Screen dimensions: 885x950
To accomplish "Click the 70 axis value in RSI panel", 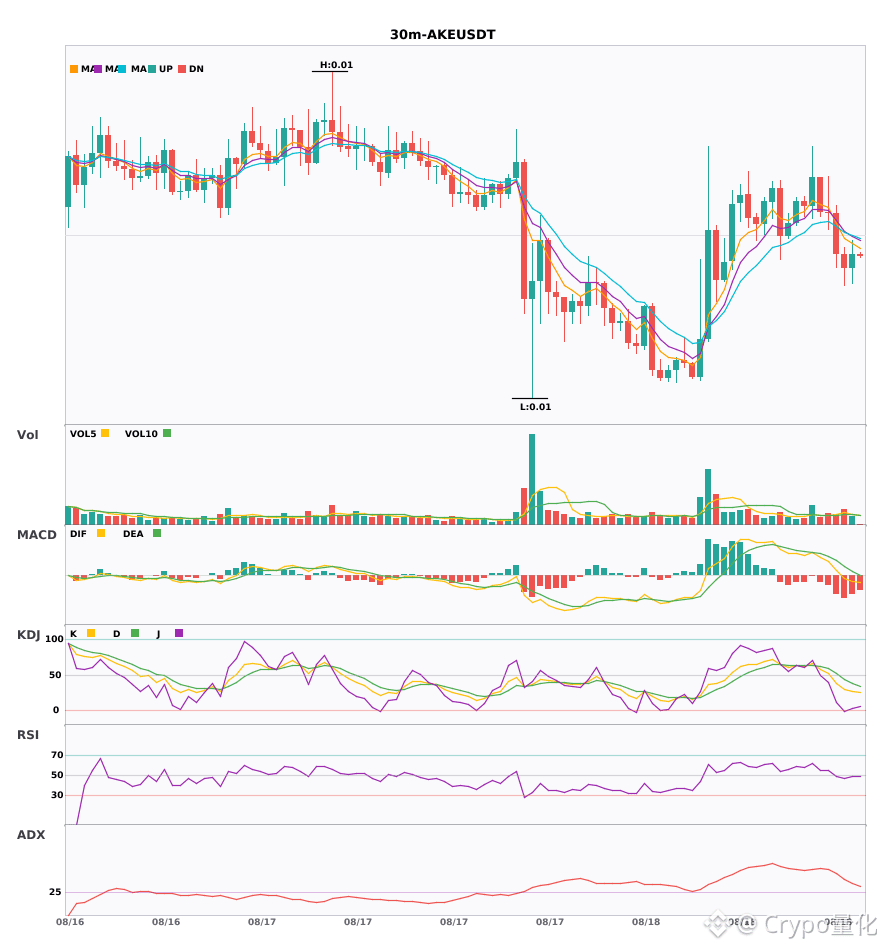I will [x=57, y=755].
